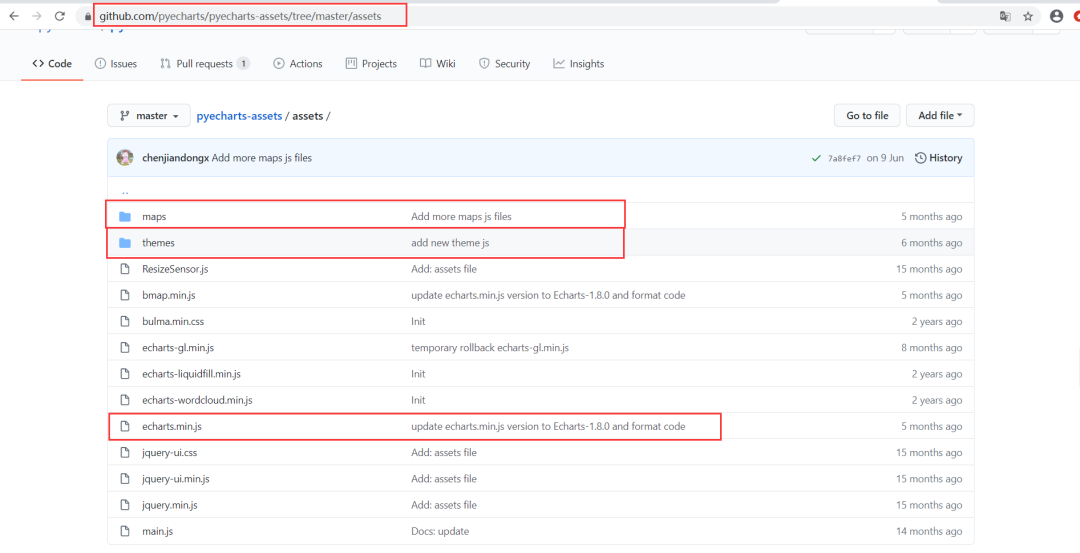The width and height of the screenshot is (1080, 553).
Task: Go back using browser back arrow
Action: [14, 16]
